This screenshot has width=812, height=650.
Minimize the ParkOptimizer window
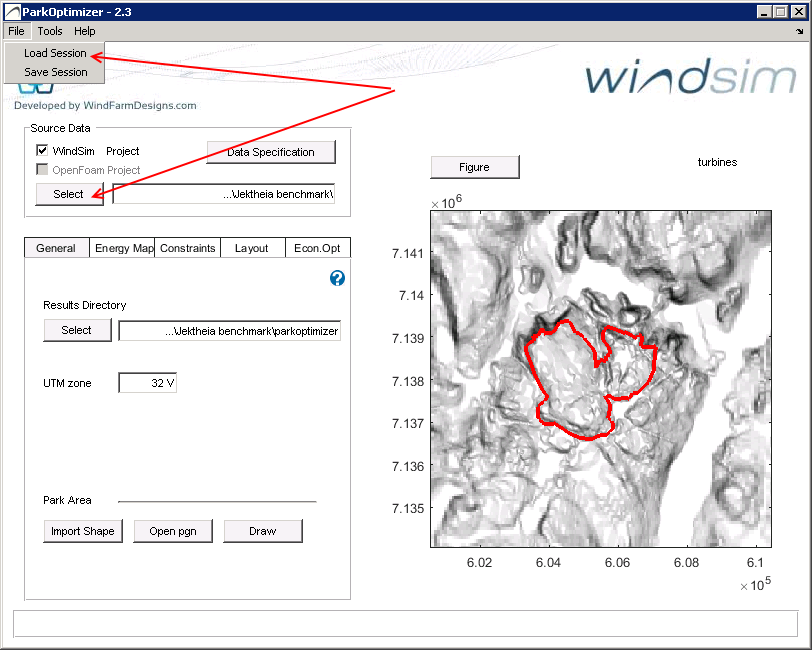point(764,11)
